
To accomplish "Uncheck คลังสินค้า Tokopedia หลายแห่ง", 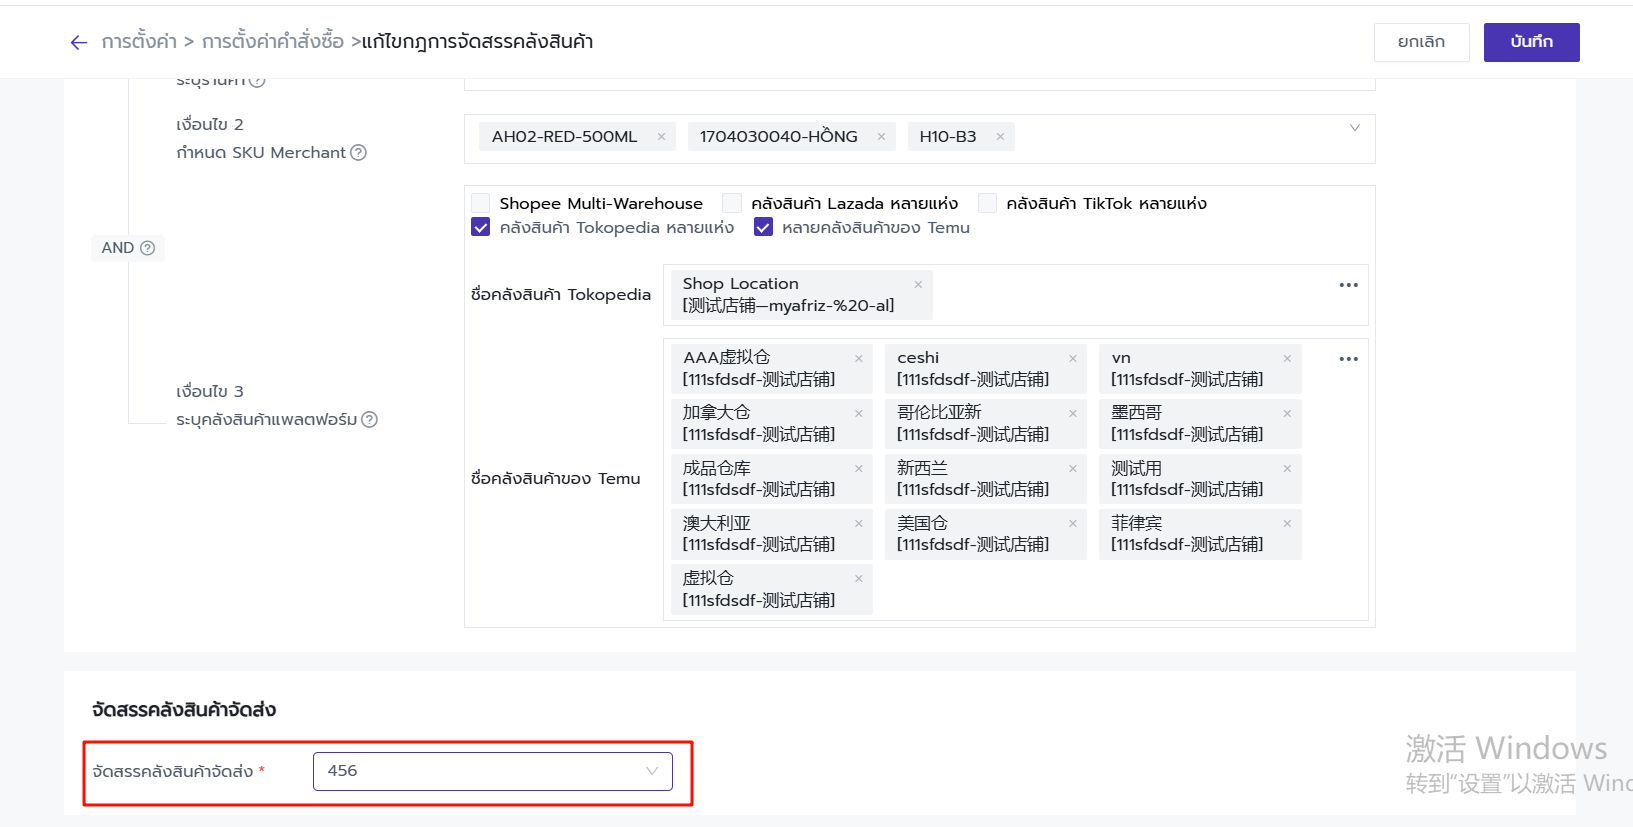I will [481, 228].
